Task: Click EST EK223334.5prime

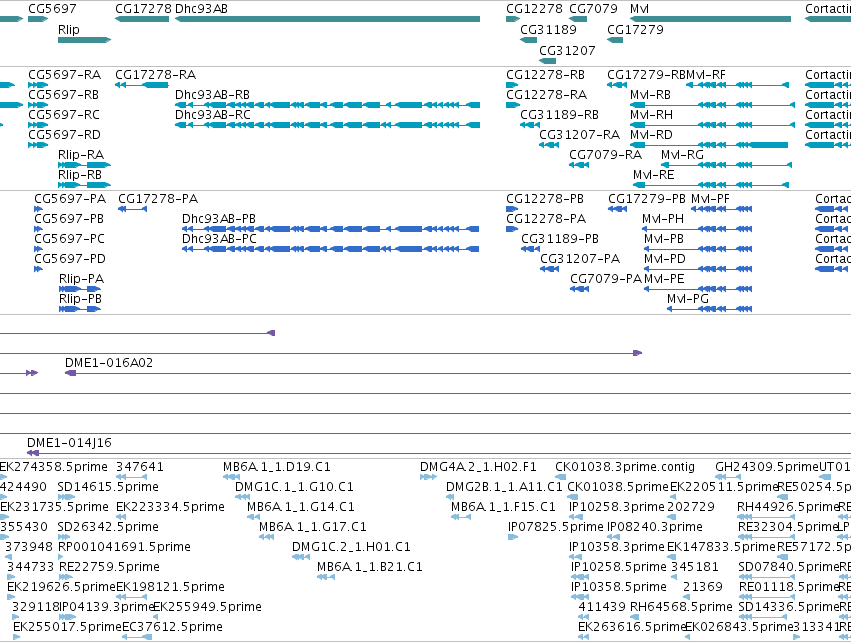Action: pos(121,517)
